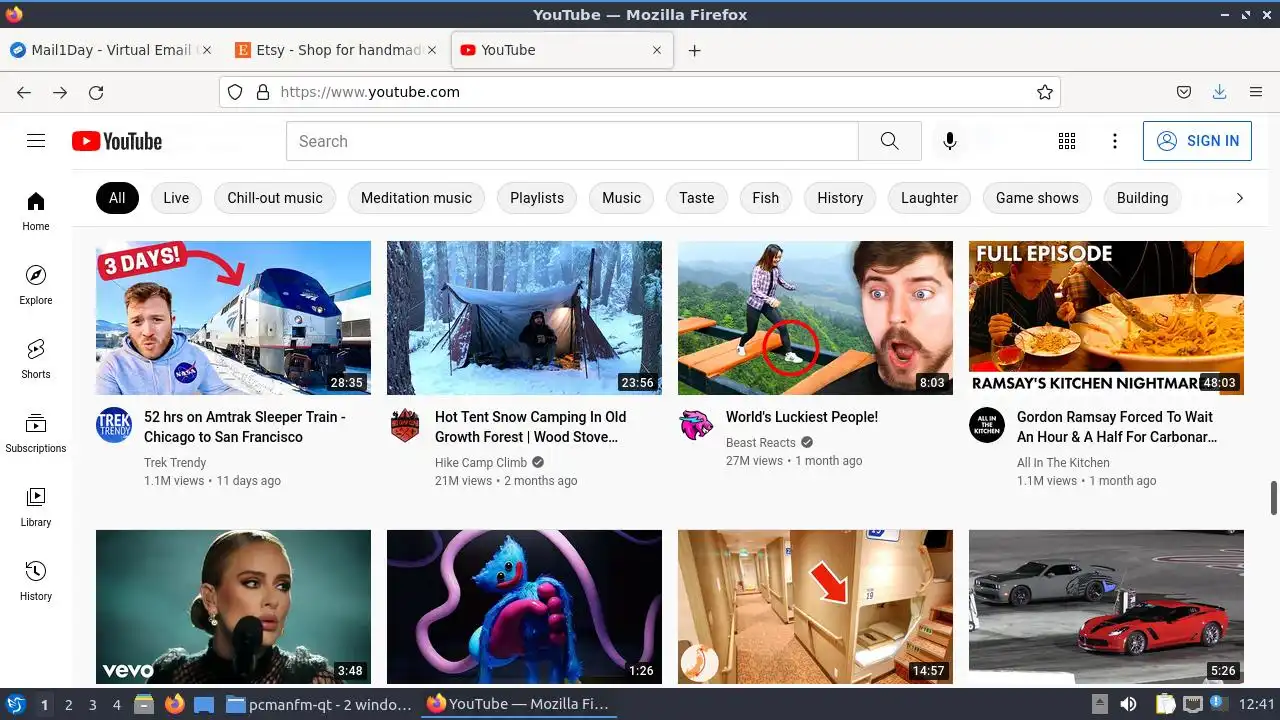
Task: Select the Chill-out music chip
Action: [275, 198]
